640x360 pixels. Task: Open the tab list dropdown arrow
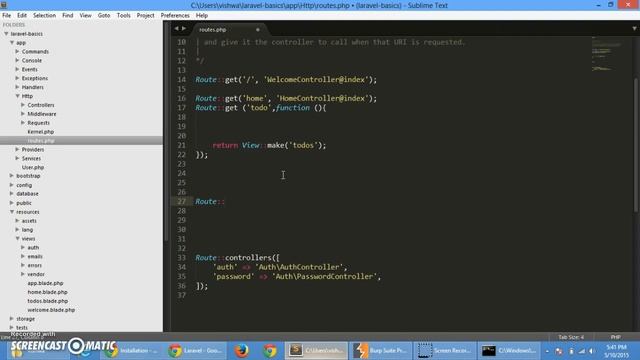coord(634,29)
